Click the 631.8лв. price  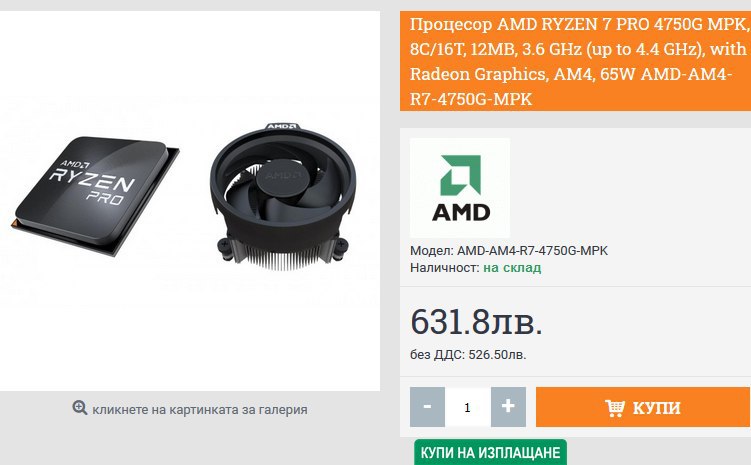476,321
